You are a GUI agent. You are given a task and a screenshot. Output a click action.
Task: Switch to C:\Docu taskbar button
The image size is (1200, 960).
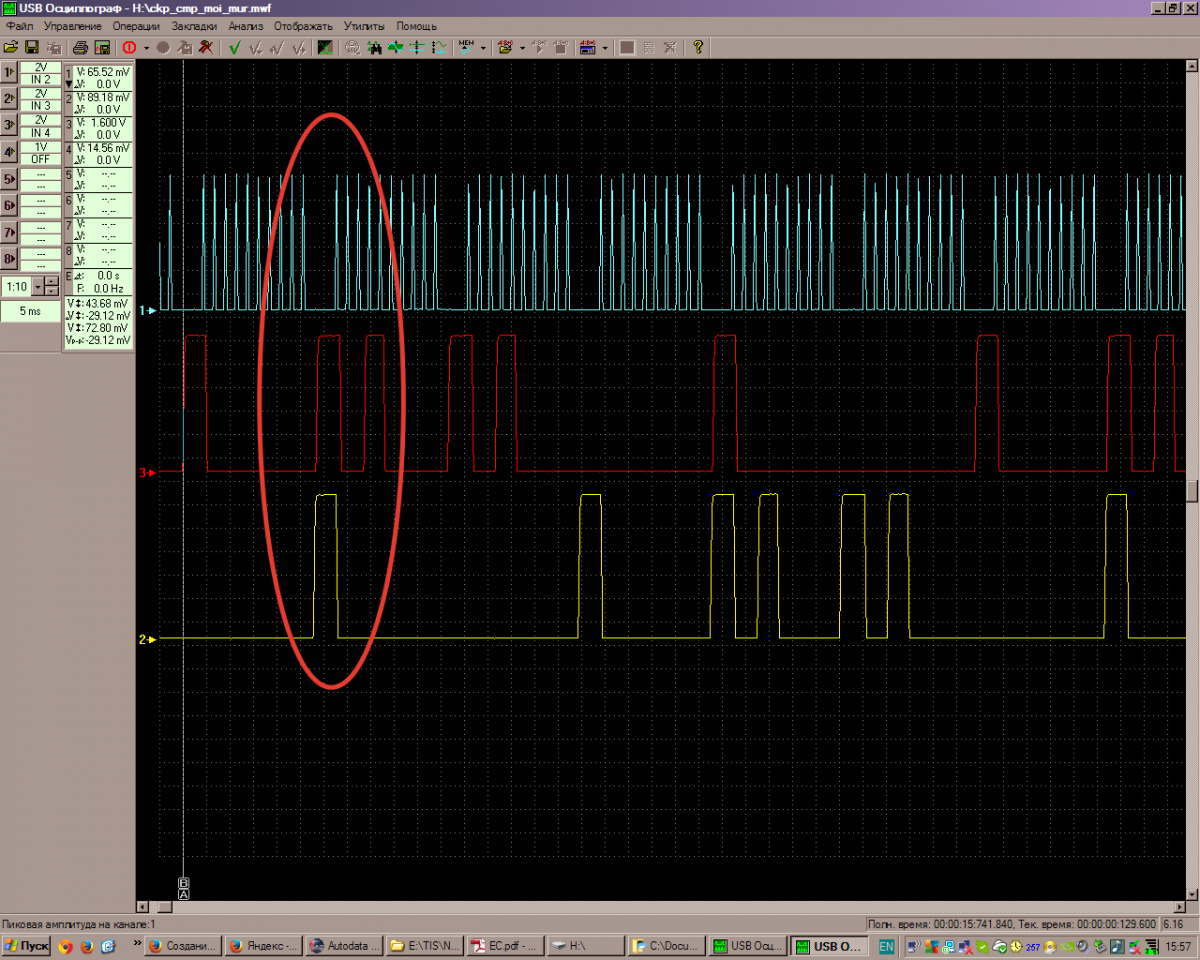tap(667, 946)
